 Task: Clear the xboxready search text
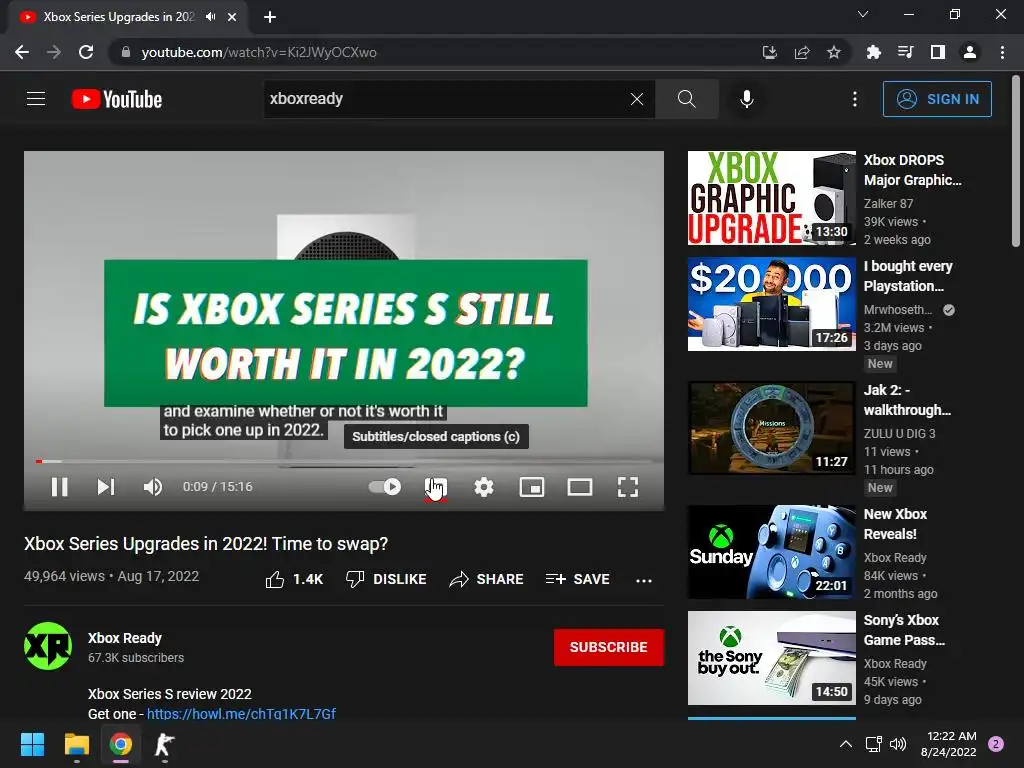click(637, 99)
